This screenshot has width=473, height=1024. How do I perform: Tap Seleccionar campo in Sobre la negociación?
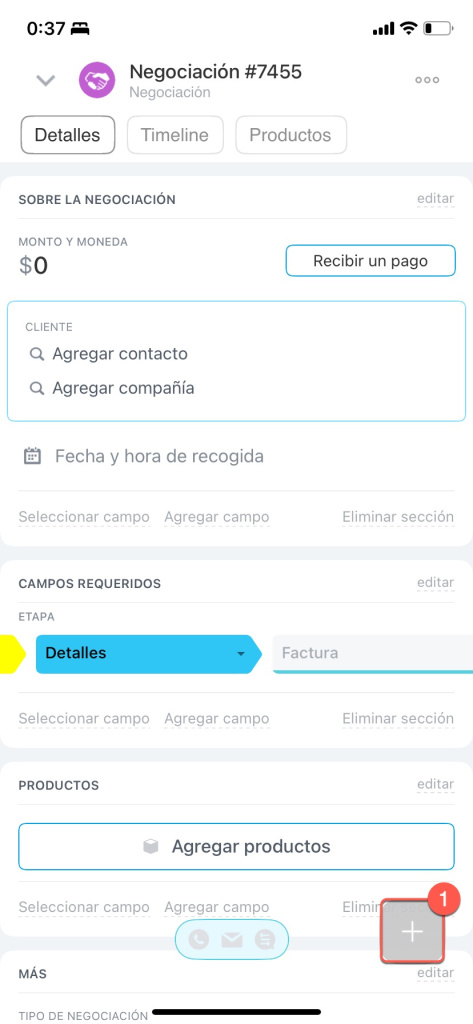click(x=84, y=517)
